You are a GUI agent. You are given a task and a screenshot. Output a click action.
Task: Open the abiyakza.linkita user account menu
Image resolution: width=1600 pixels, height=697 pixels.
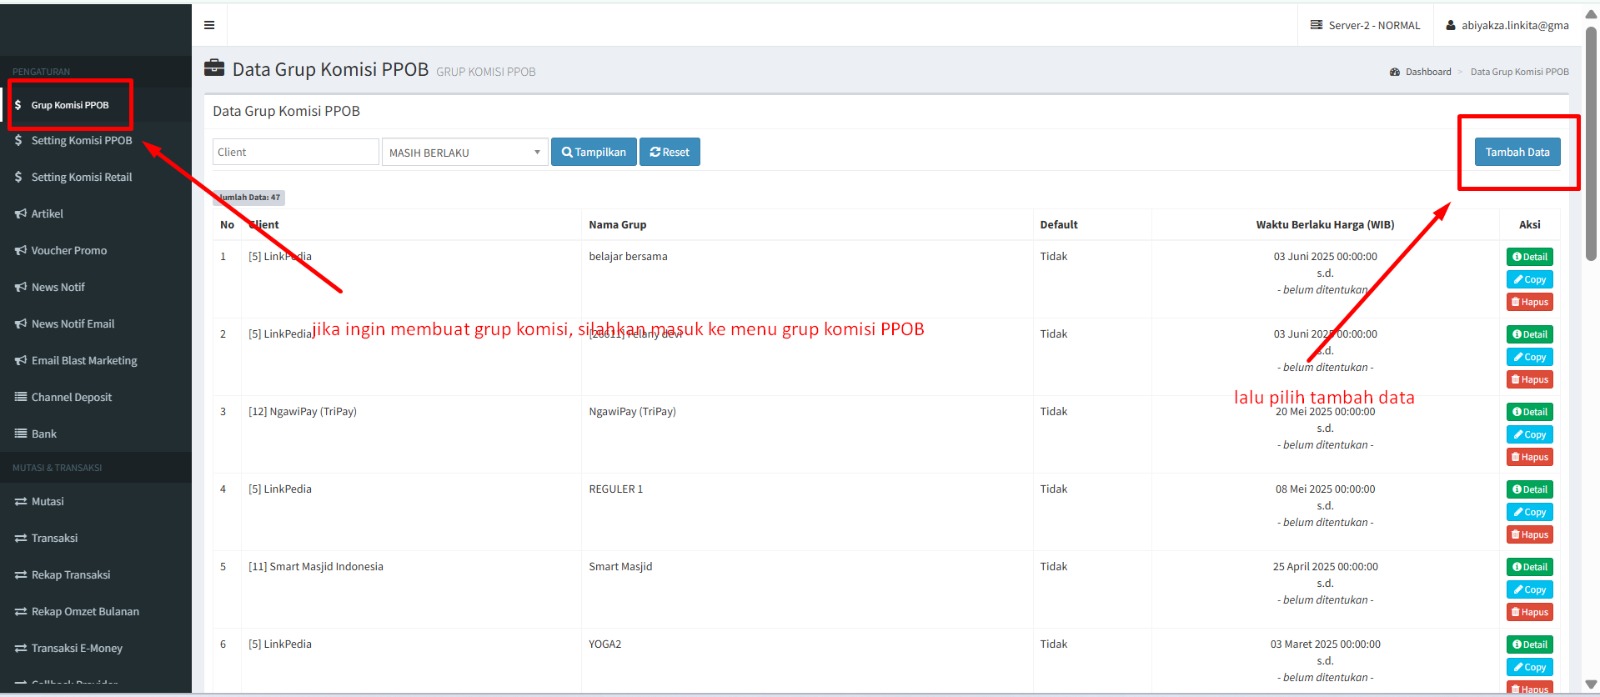coord(1507,25)
